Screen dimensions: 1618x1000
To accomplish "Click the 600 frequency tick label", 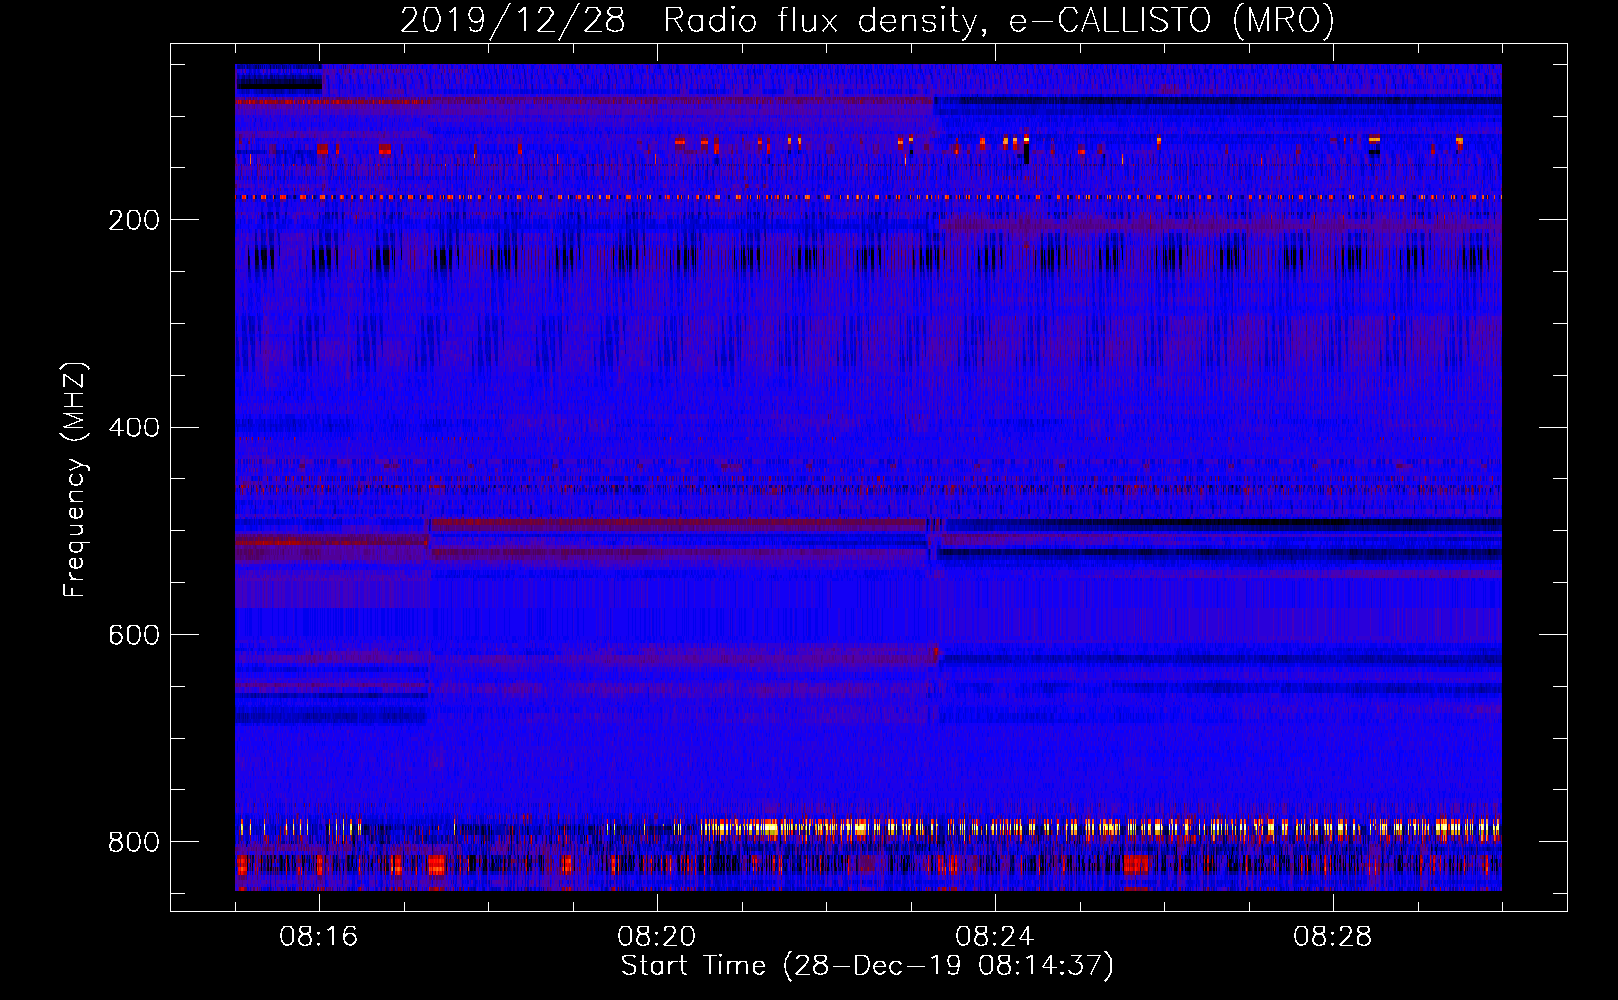I will click(x=134, y=636).
